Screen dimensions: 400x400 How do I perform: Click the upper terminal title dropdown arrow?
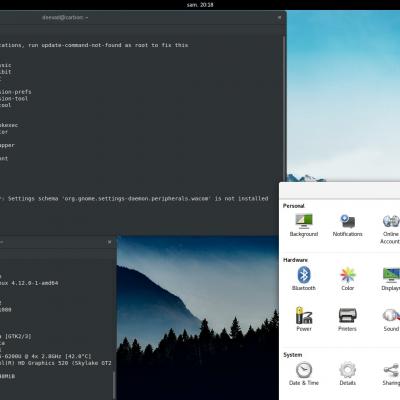(x=87, y=18)
